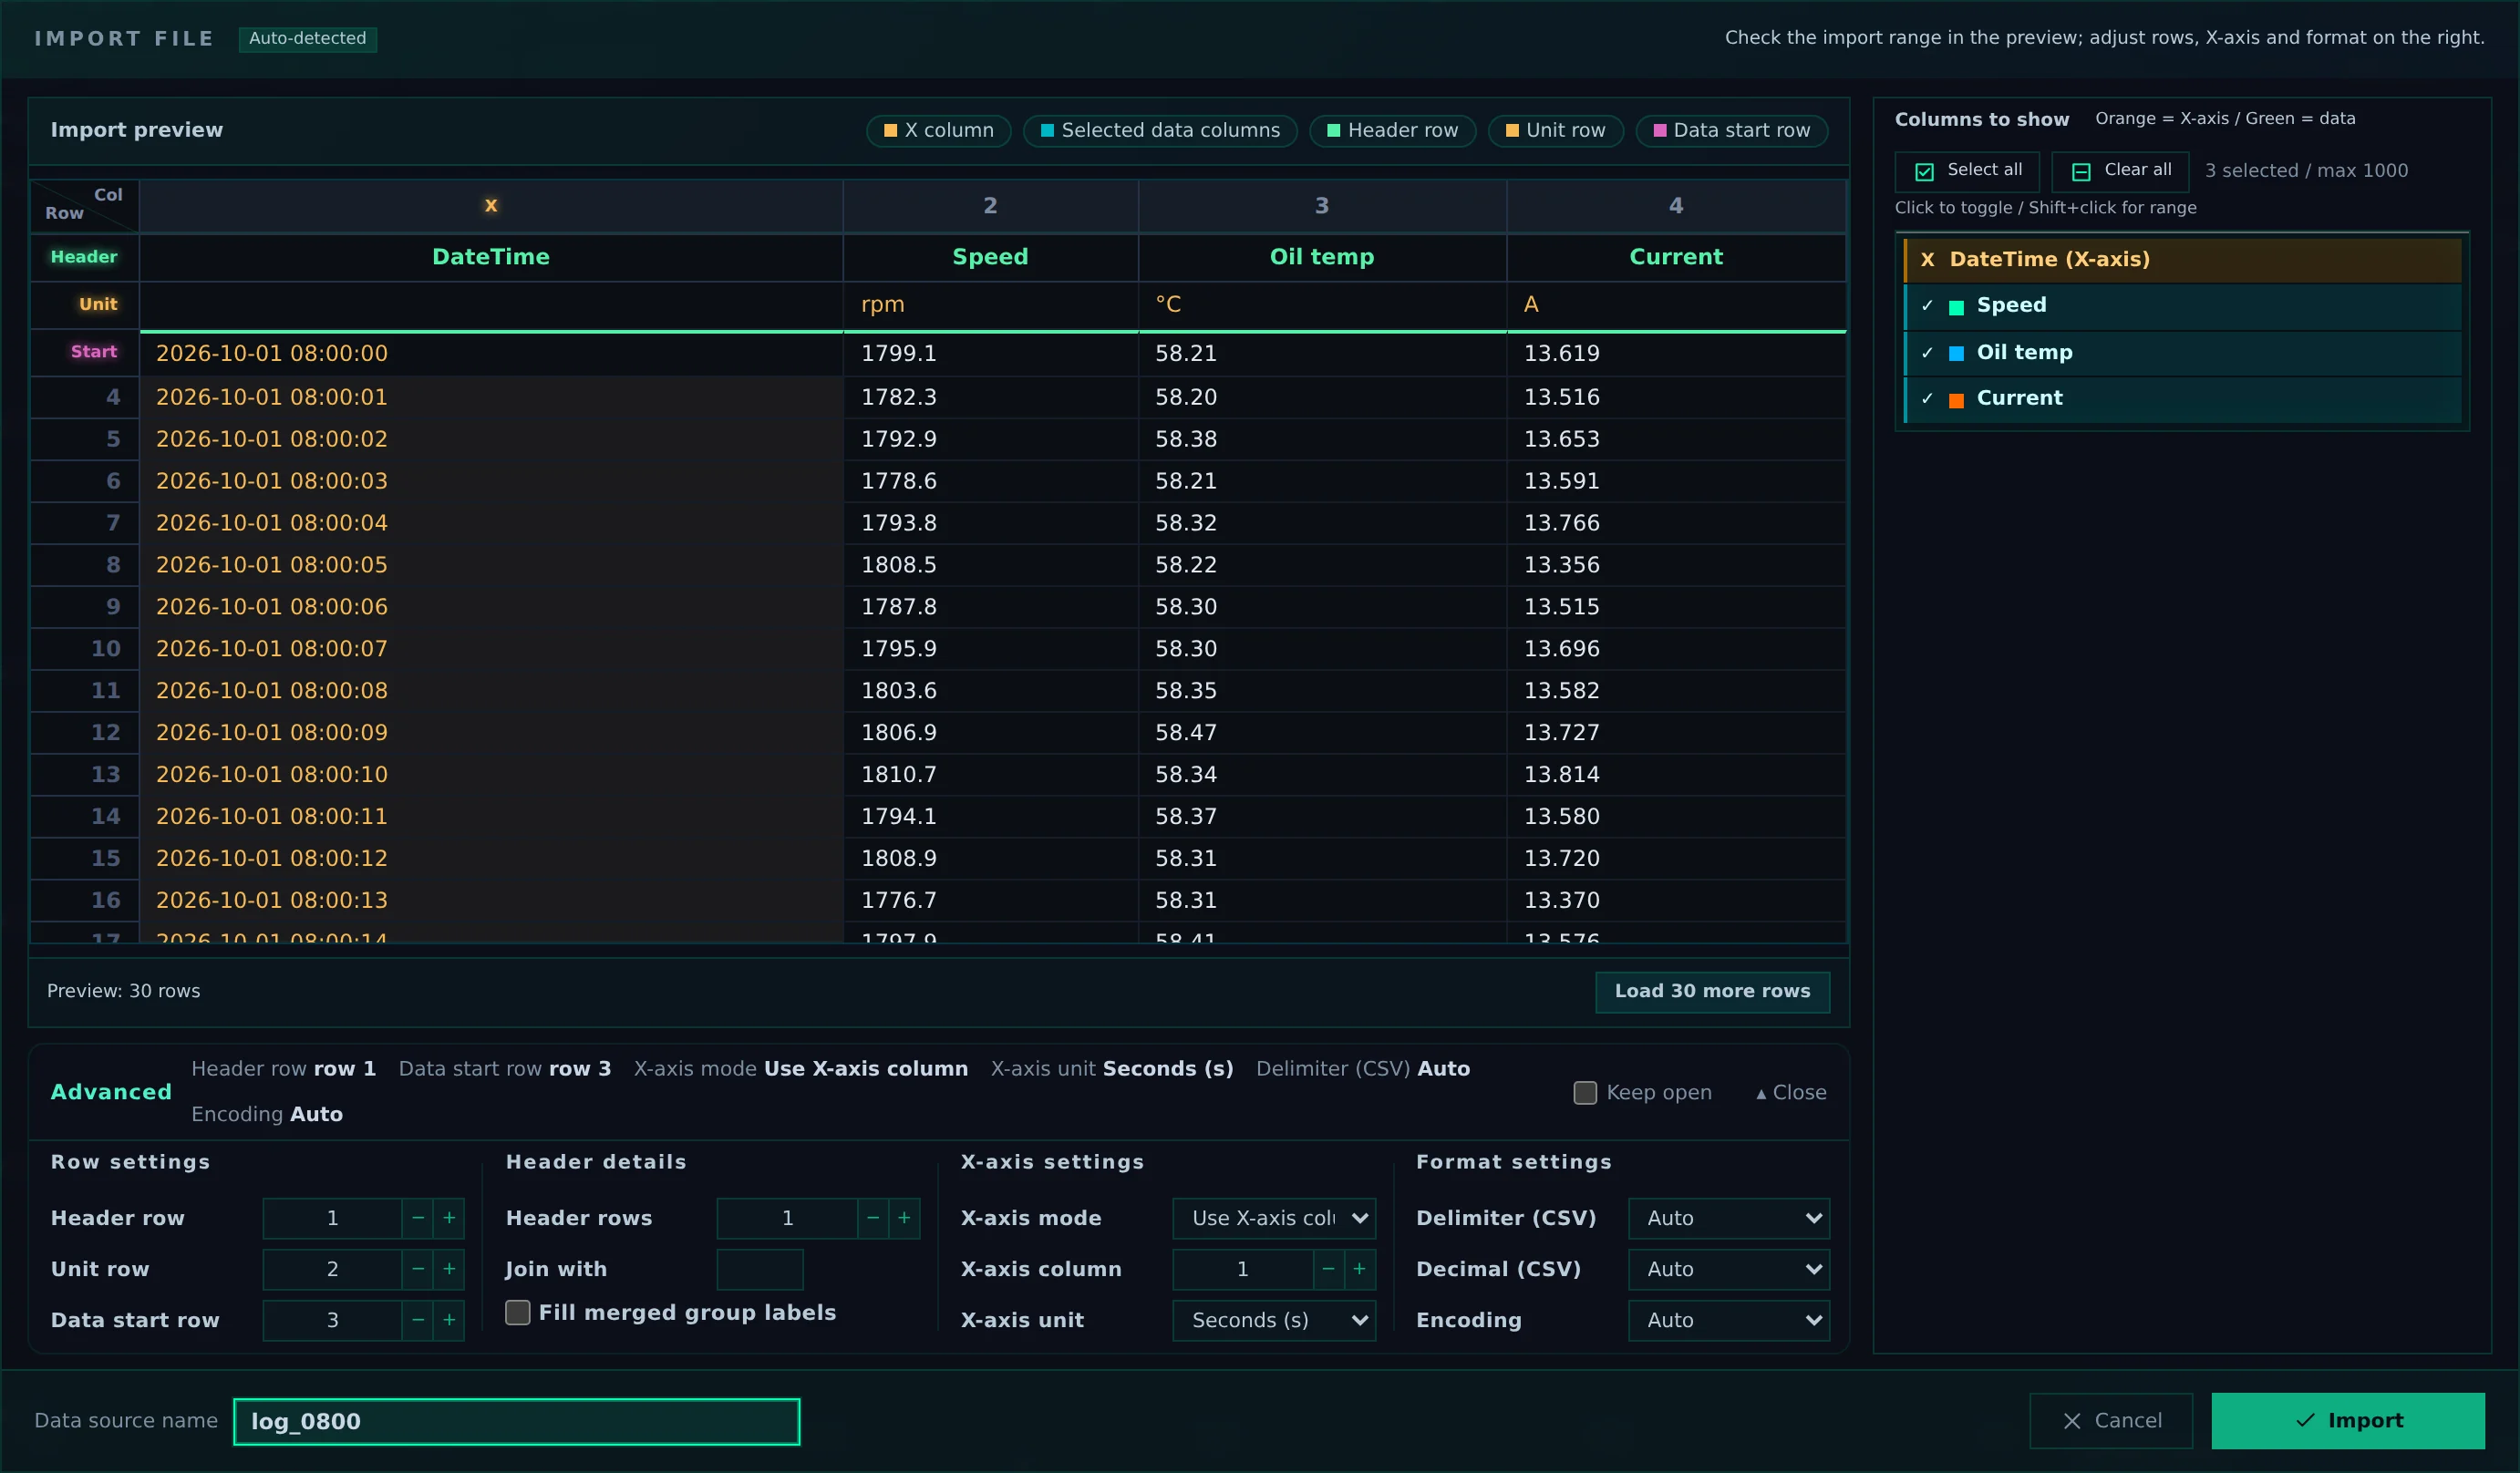Click the Data source name field

517,1421
